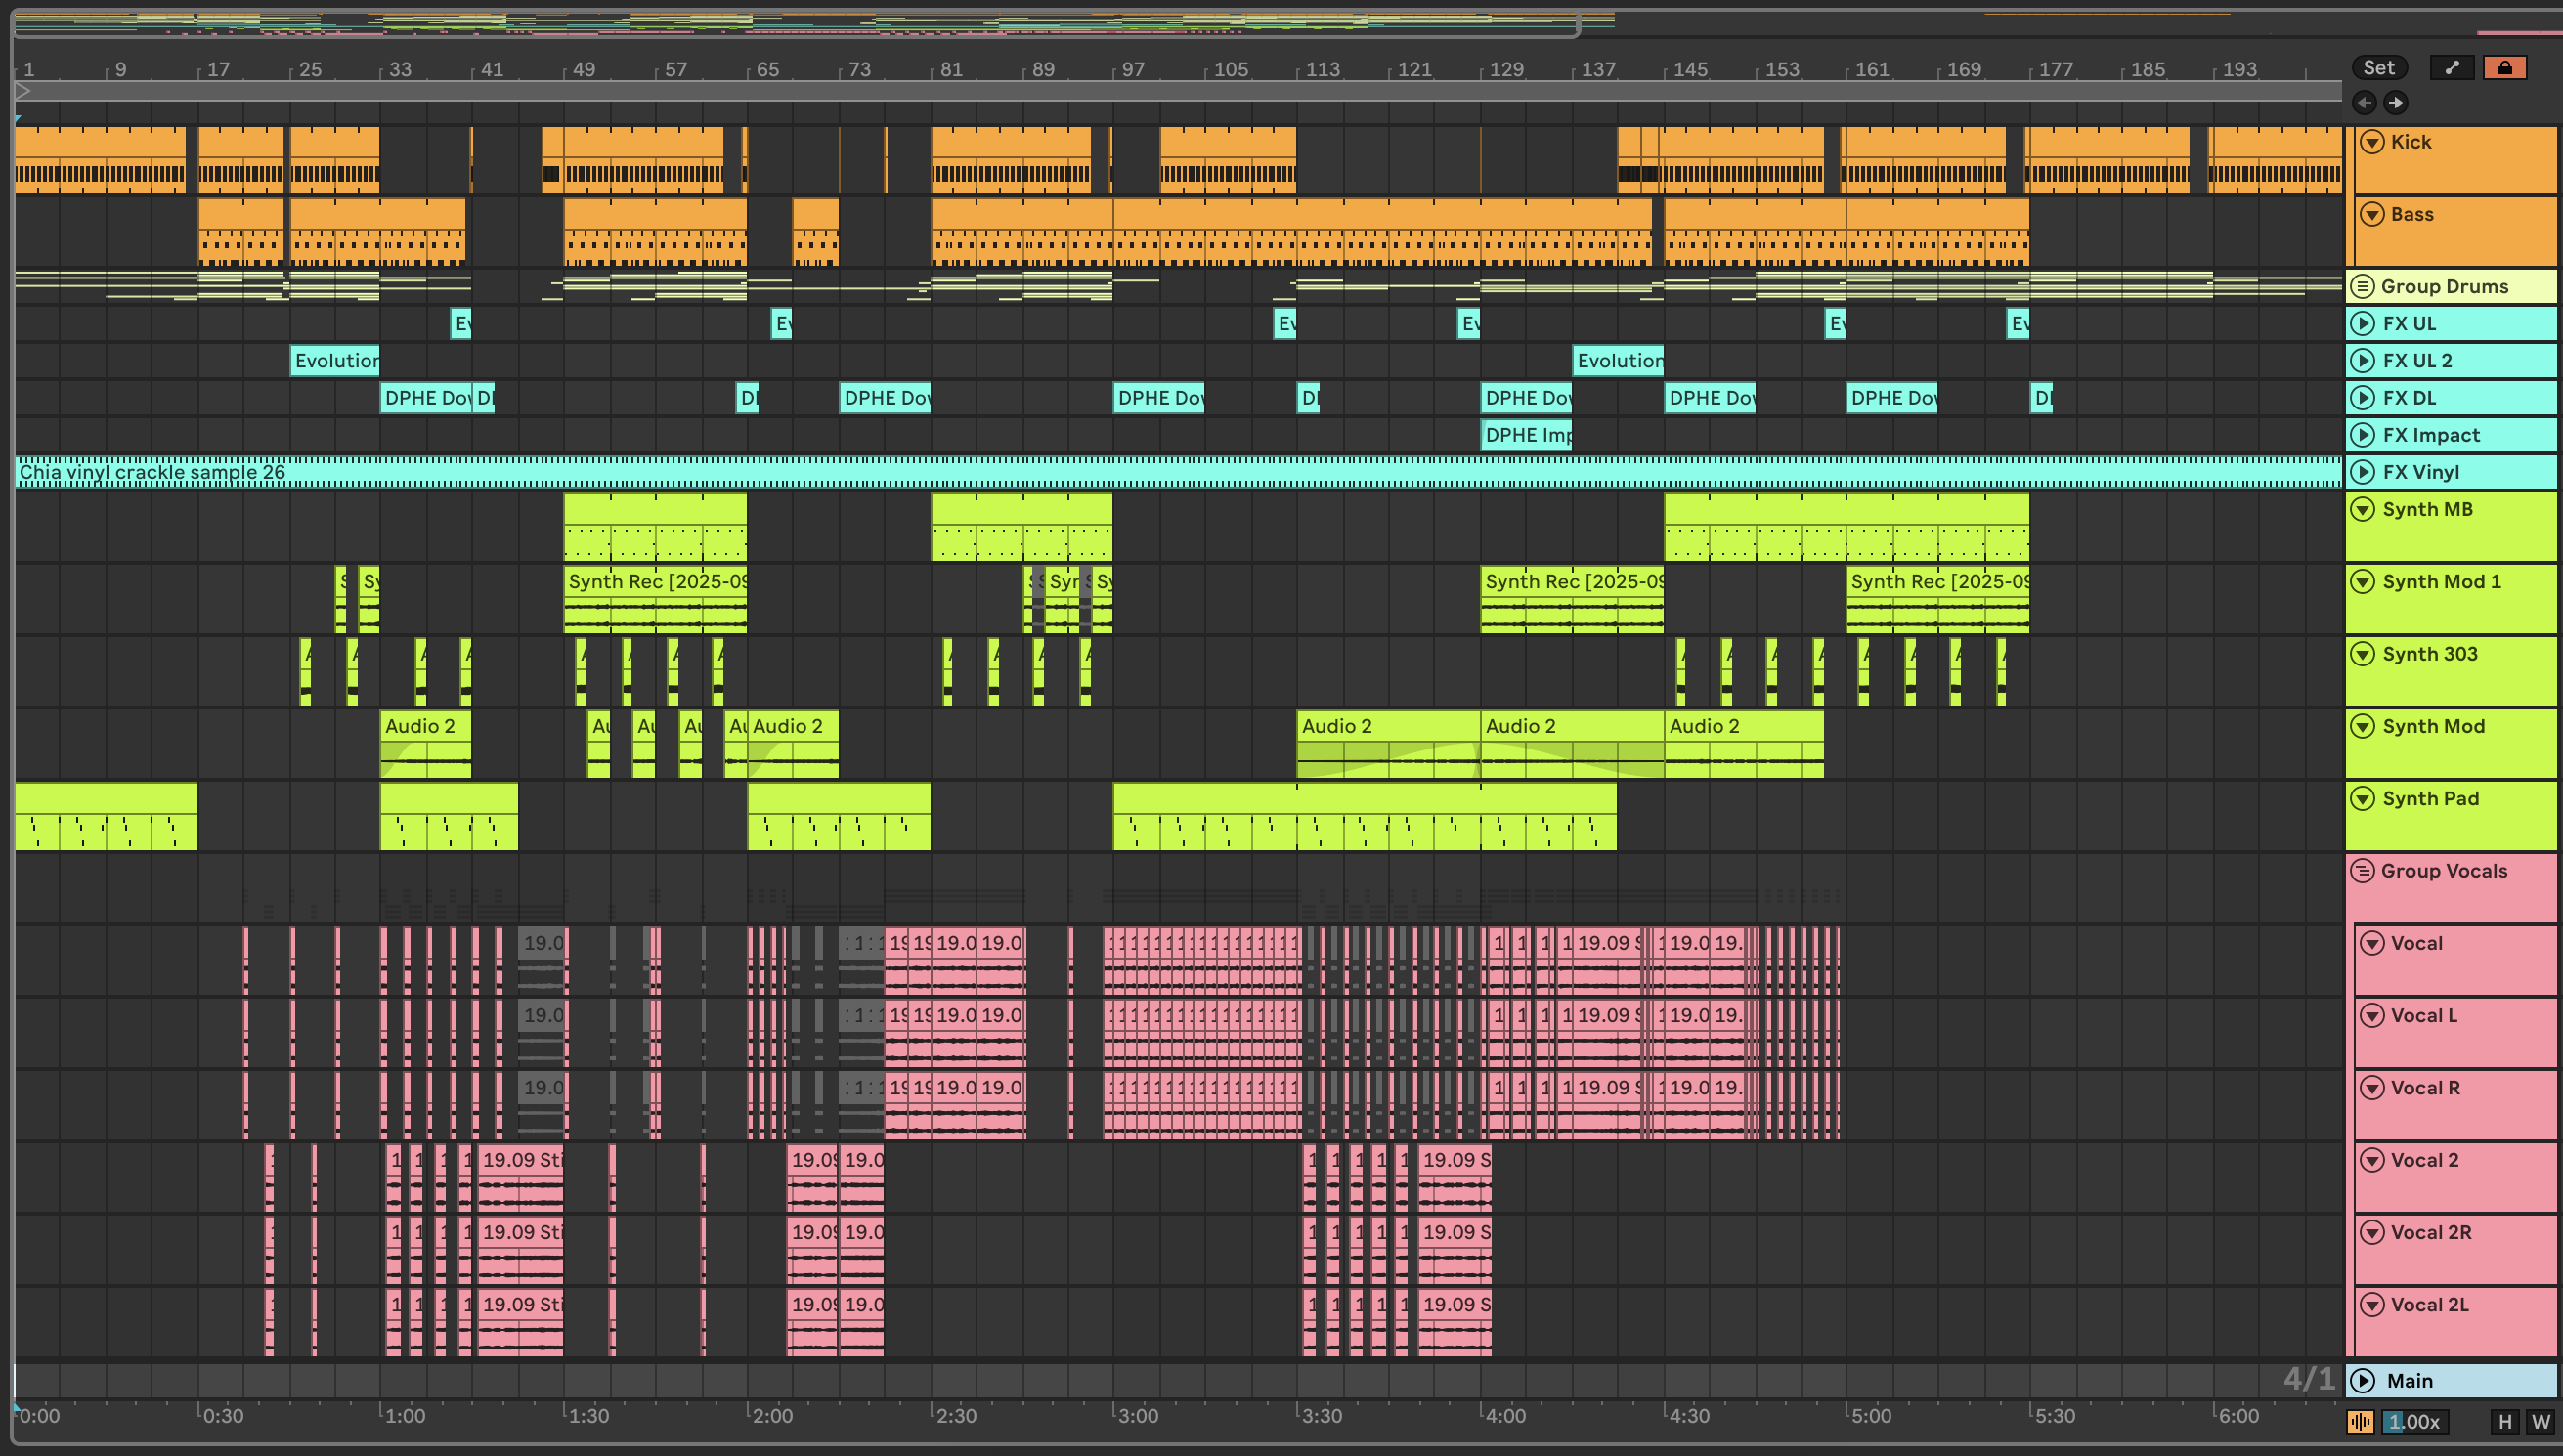Toggle the orange lock envelopes button
2563x1456 pixels.
pos(2504,68)
